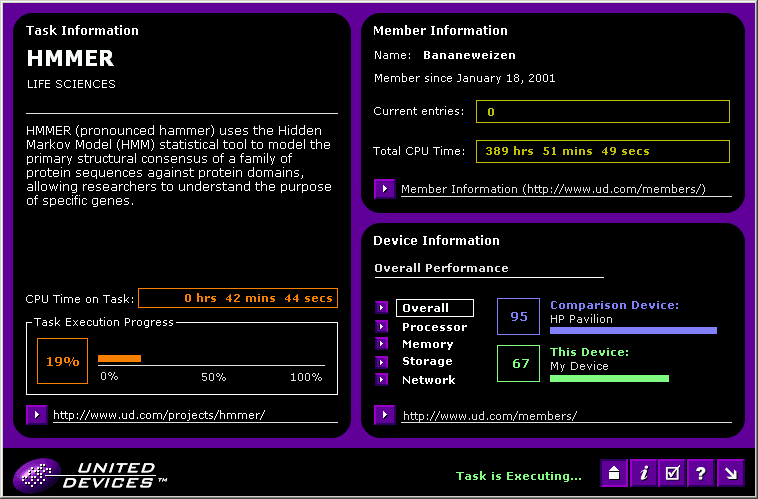758x499 pixels.
Task: Click the checkmark preferences icon
Action: tap(672, 473)
